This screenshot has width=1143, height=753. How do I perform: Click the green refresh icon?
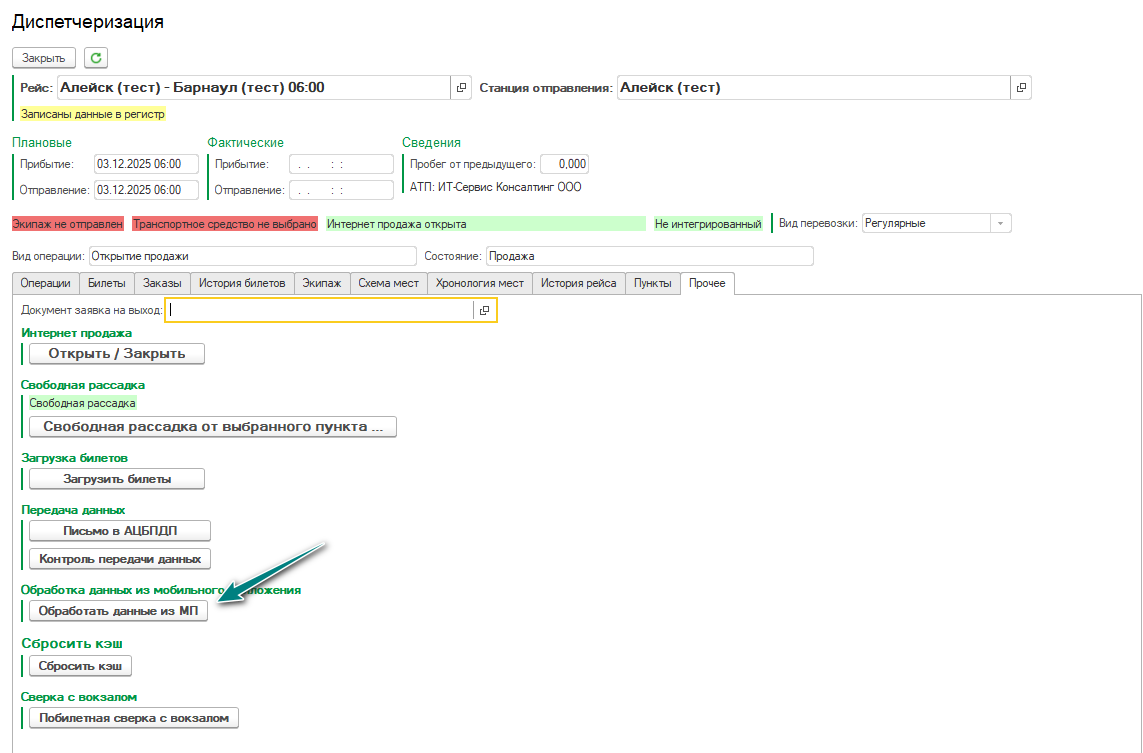coord(95,58)
